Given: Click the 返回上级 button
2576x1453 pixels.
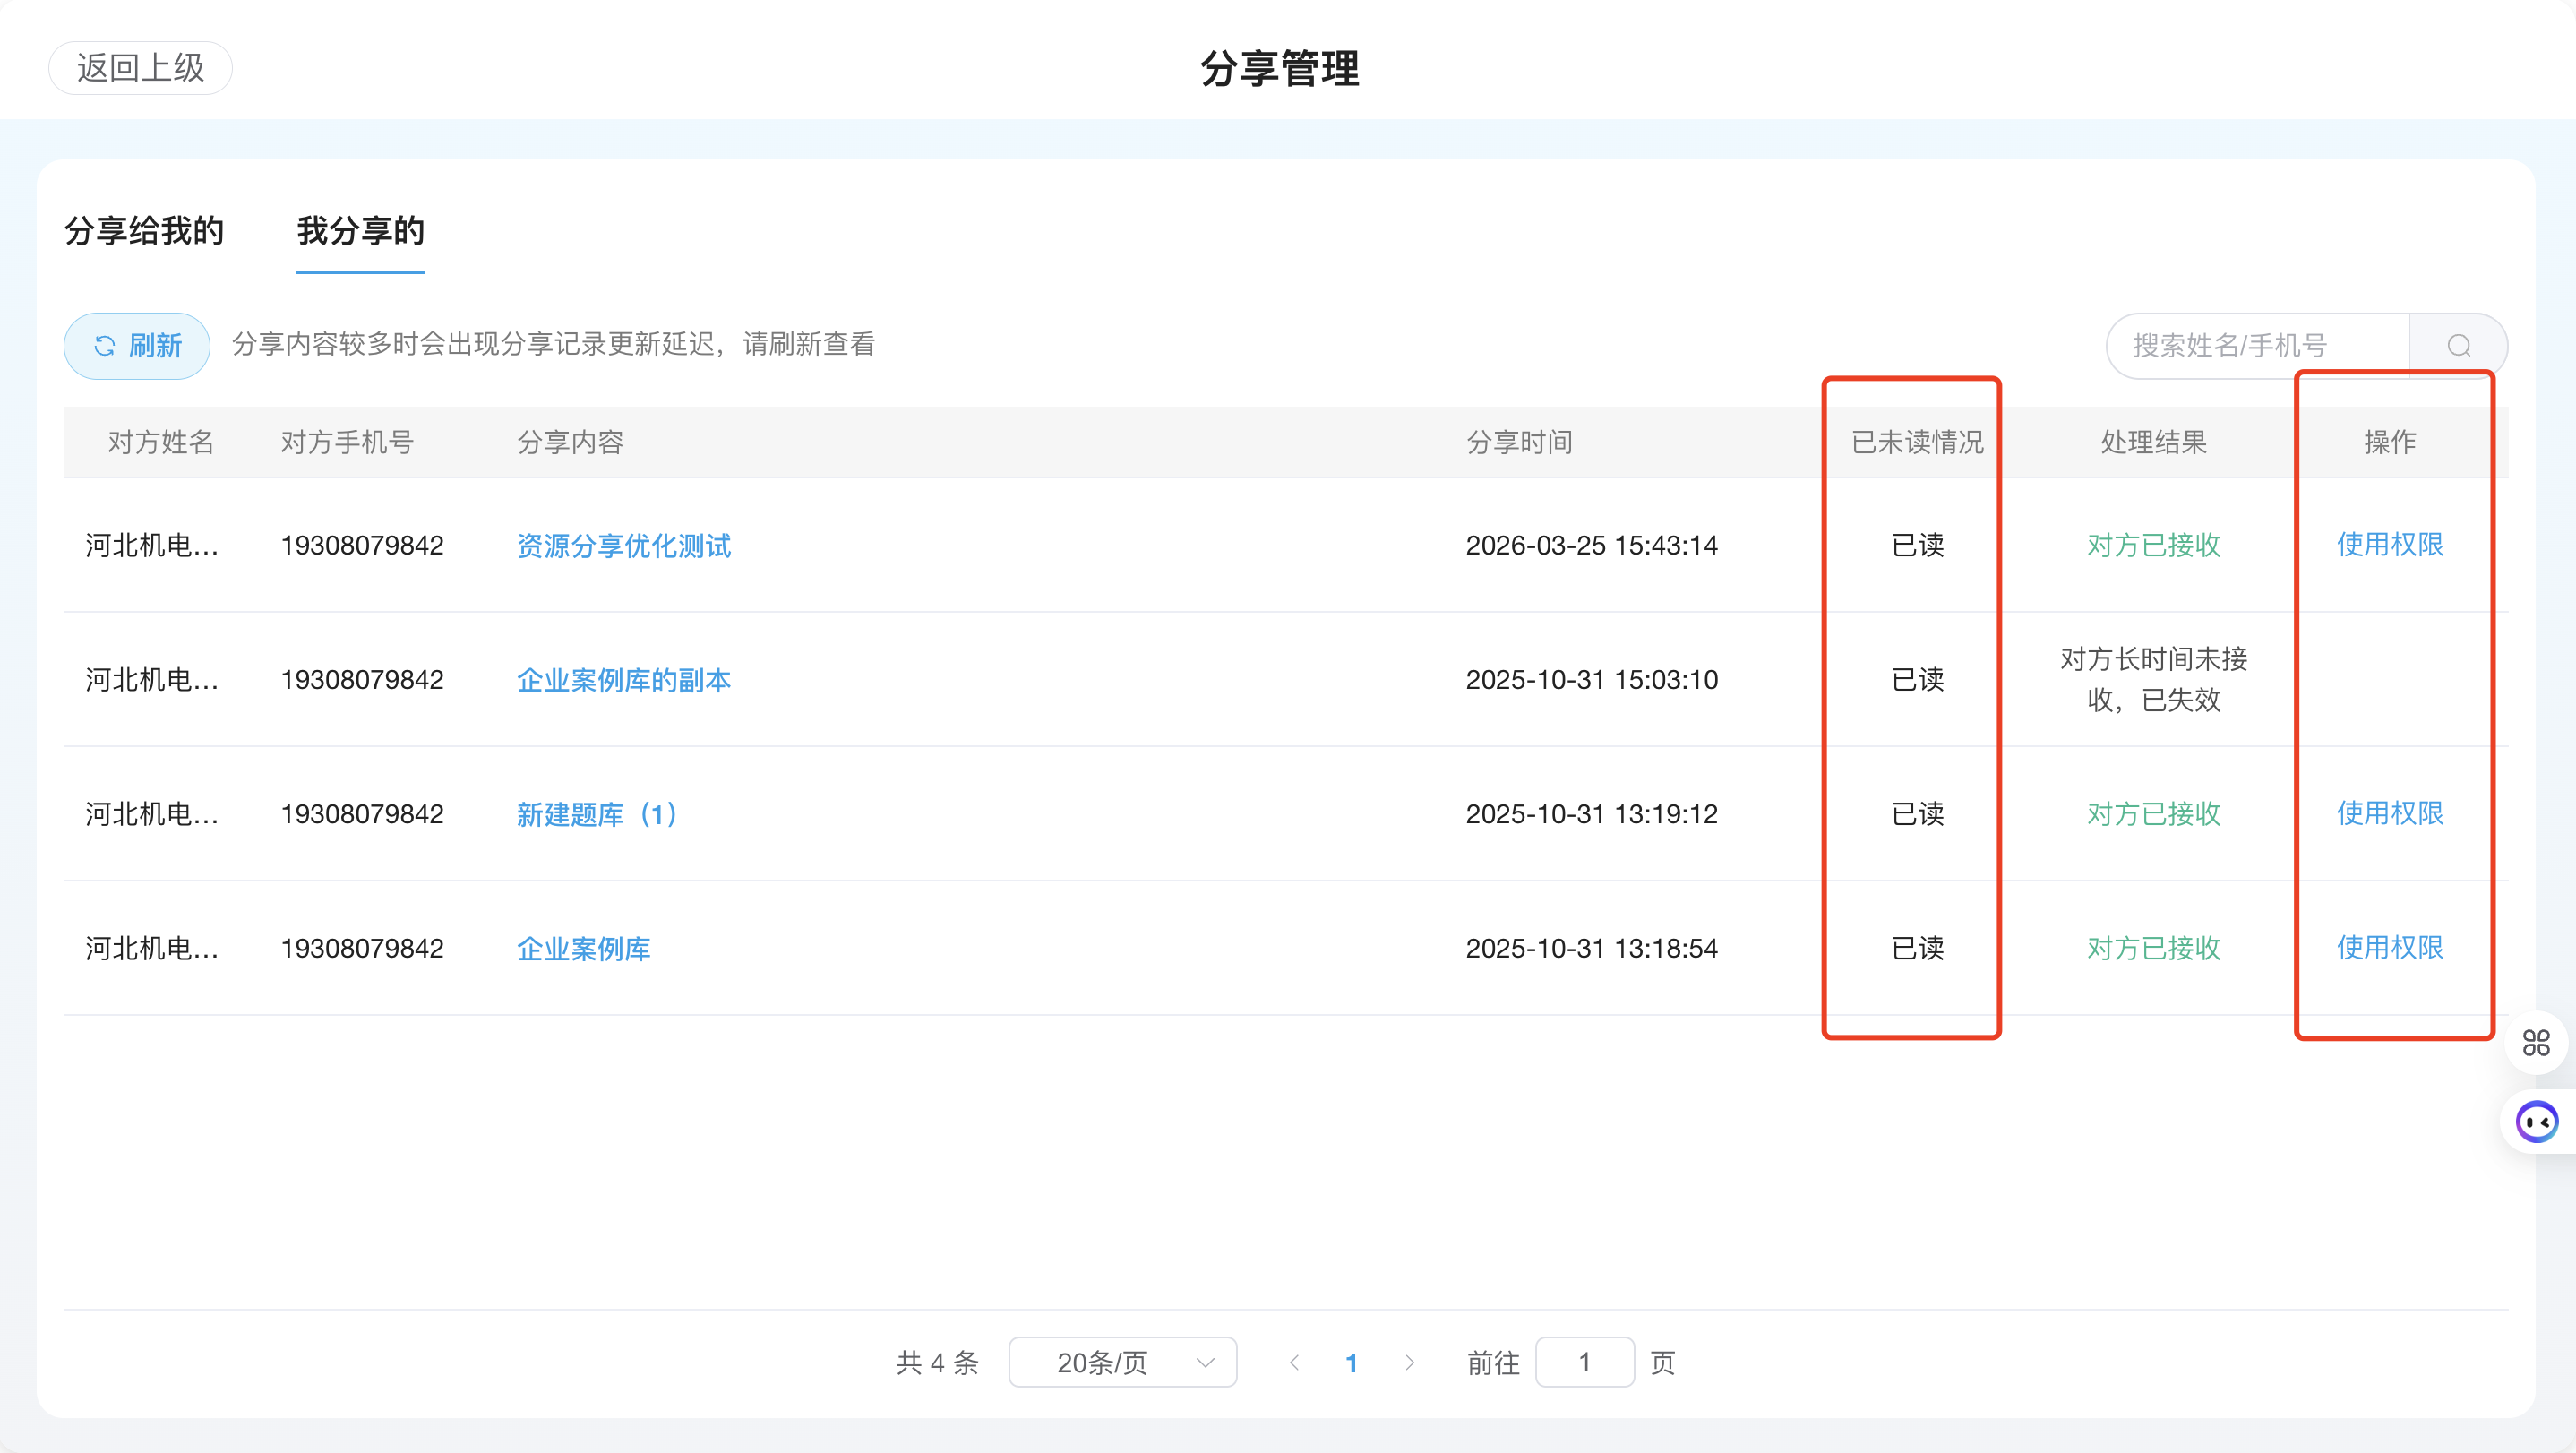Looking at the screenshot, I should click(140, 68).
